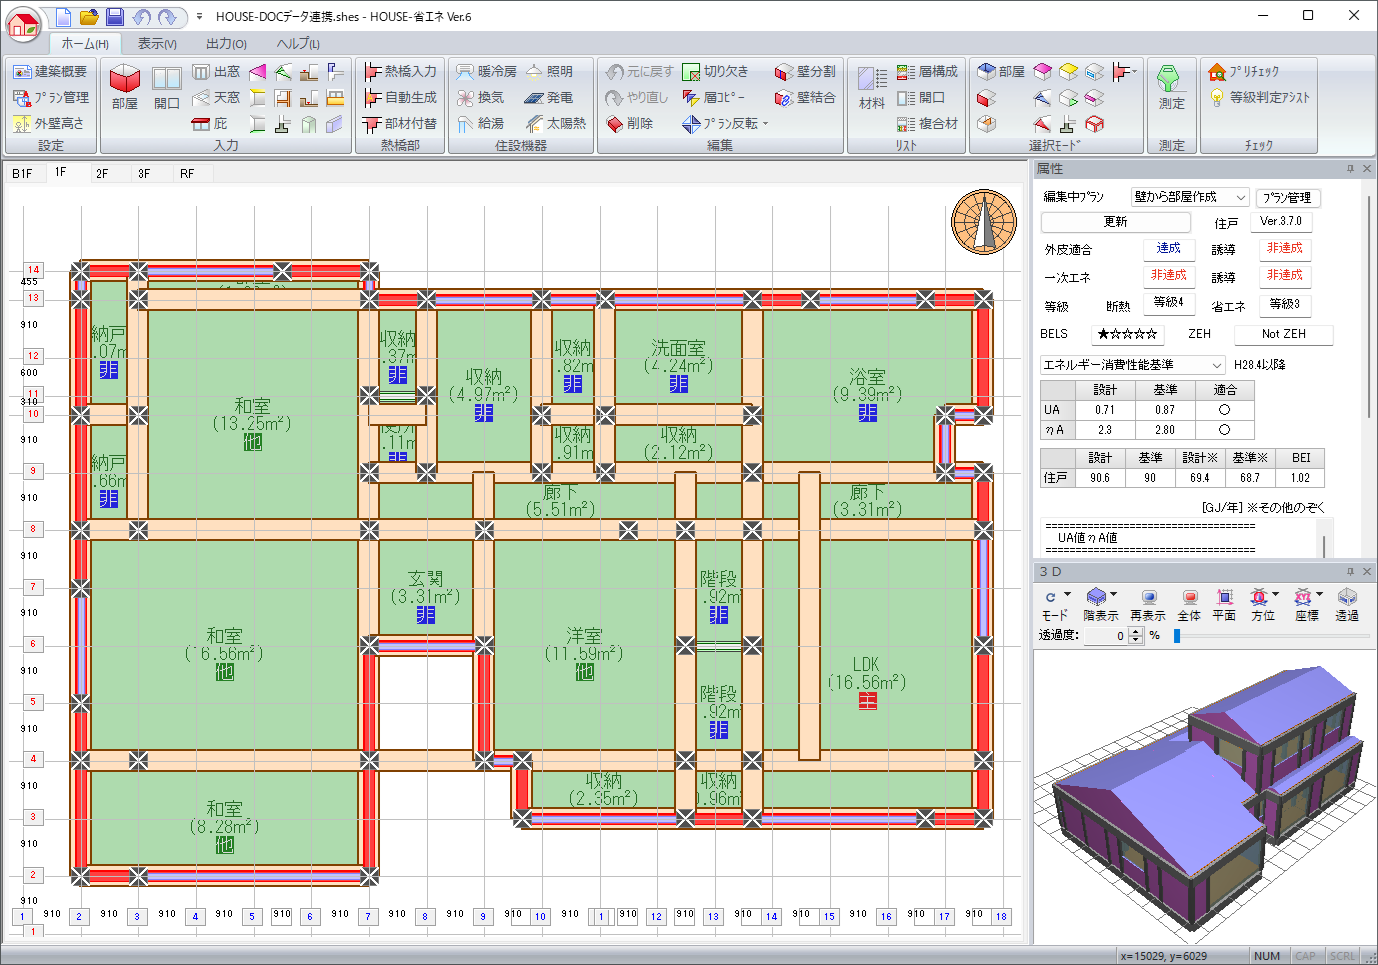Click the 透過度 transparency slider
Image resolution: width=1378 pixels, height=965 pixels.
tap(1177, 636)
